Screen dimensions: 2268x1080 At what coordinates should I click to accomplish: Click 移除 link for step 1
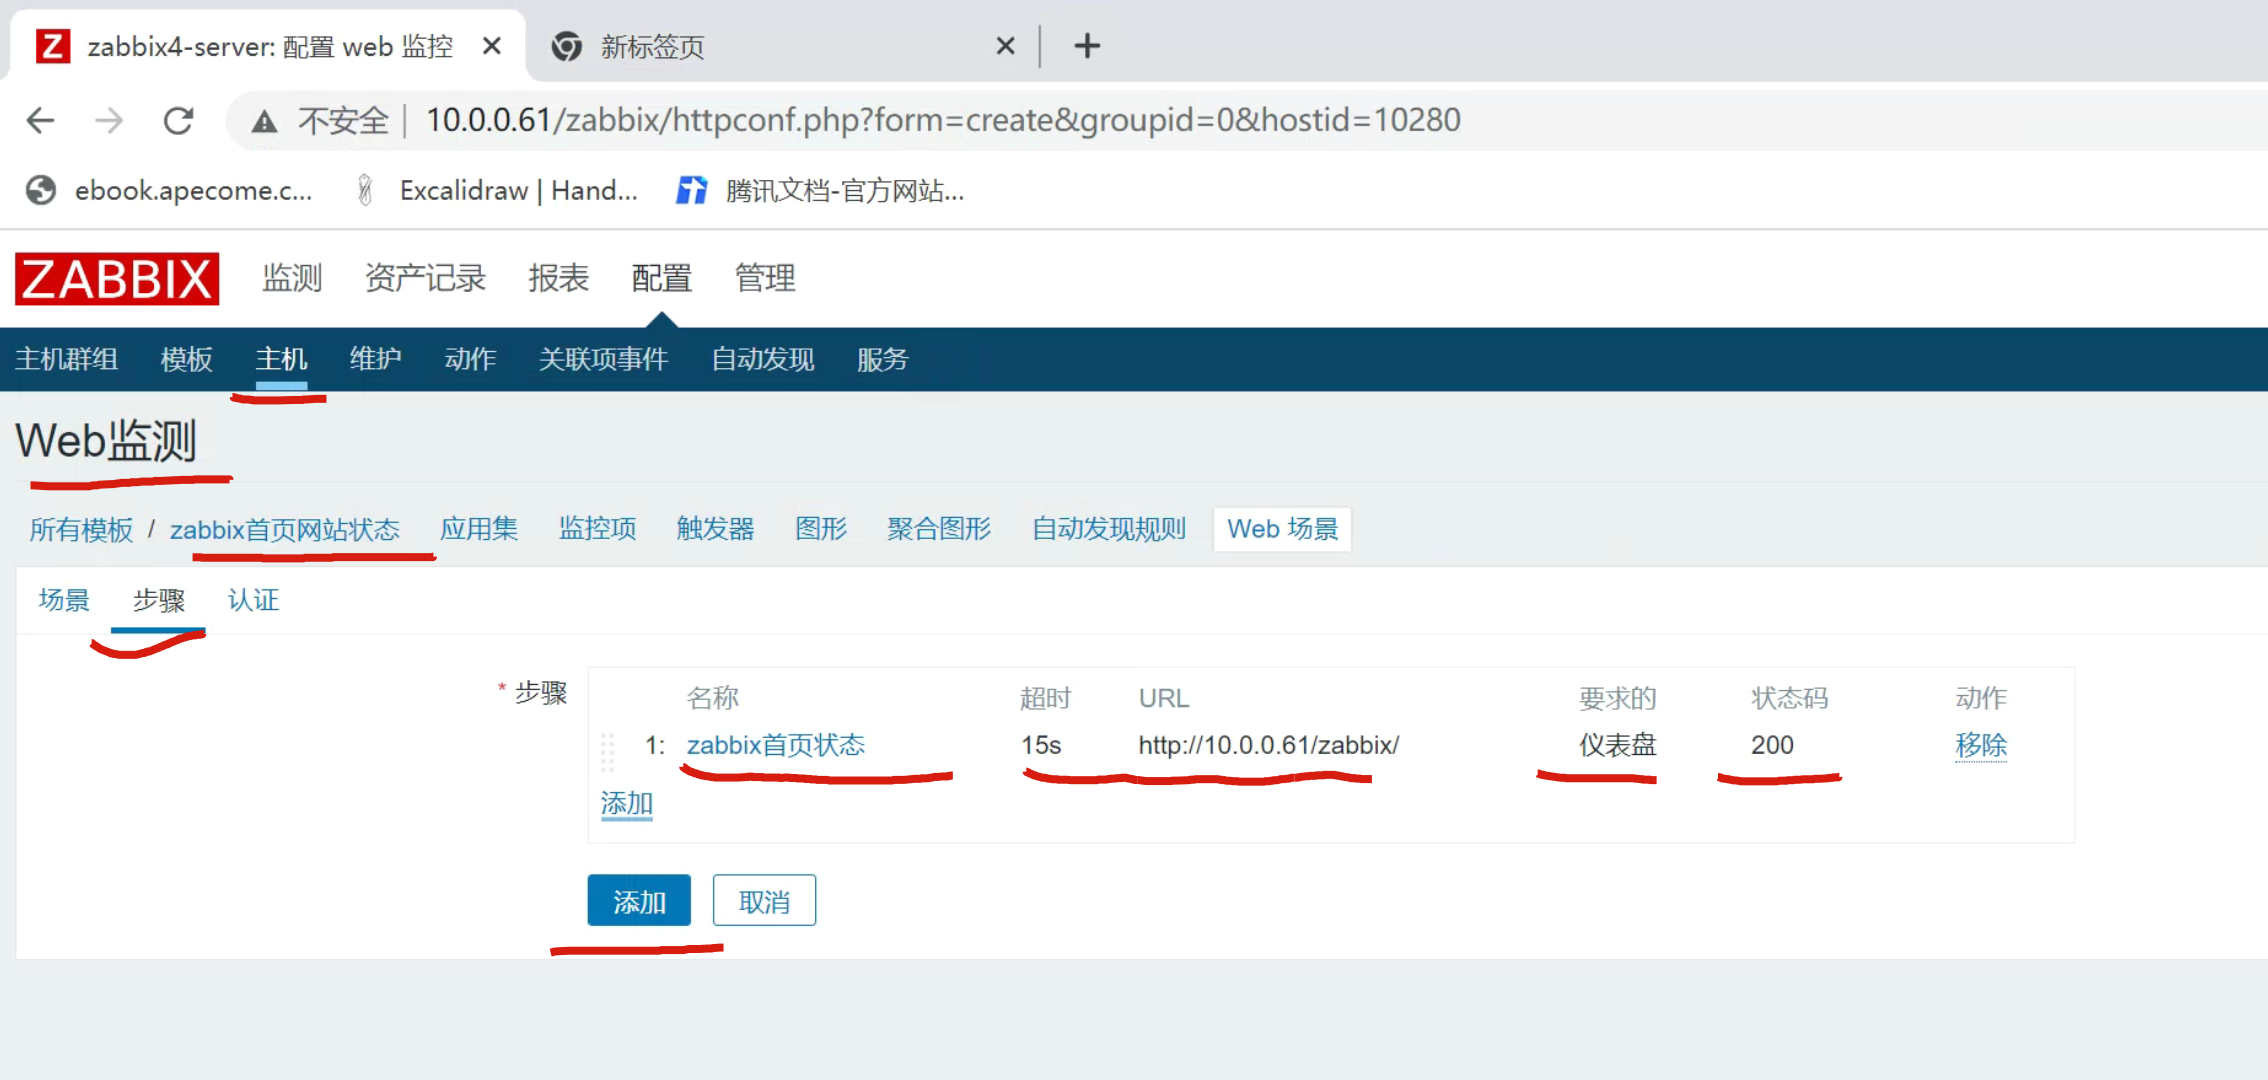1980,745
